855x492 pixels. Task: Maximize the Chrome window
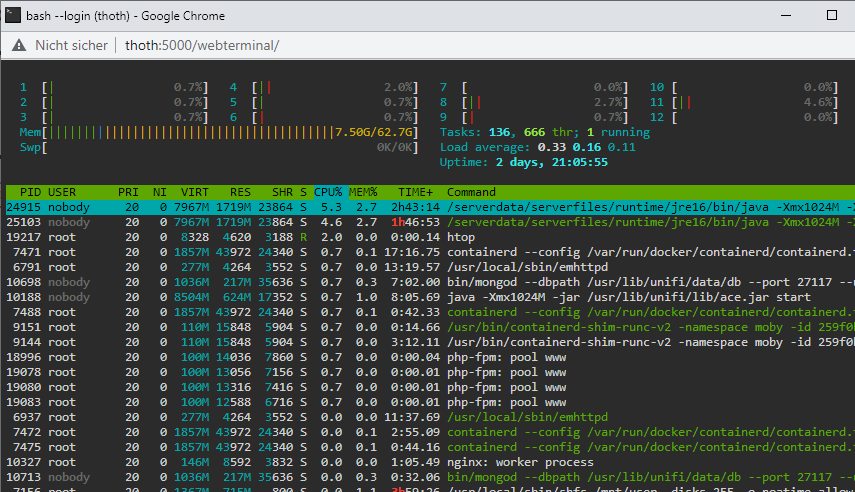point(832,15)
